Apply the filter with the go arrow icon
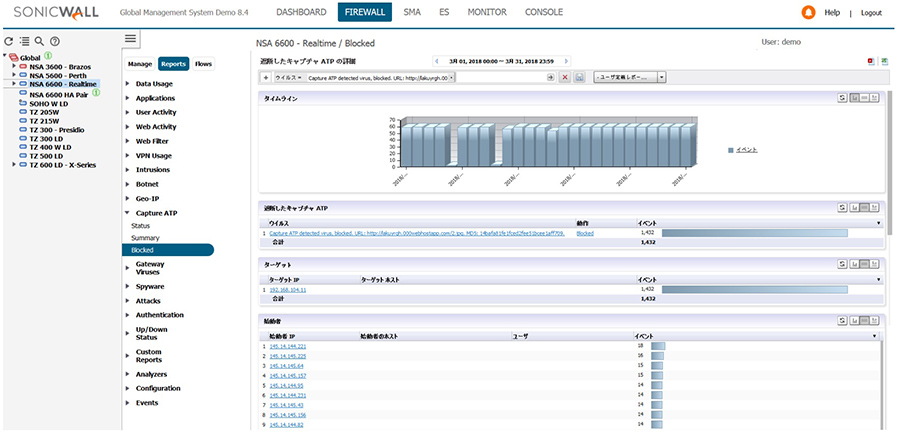Screen dimensions: 900x448 [550, 77]
